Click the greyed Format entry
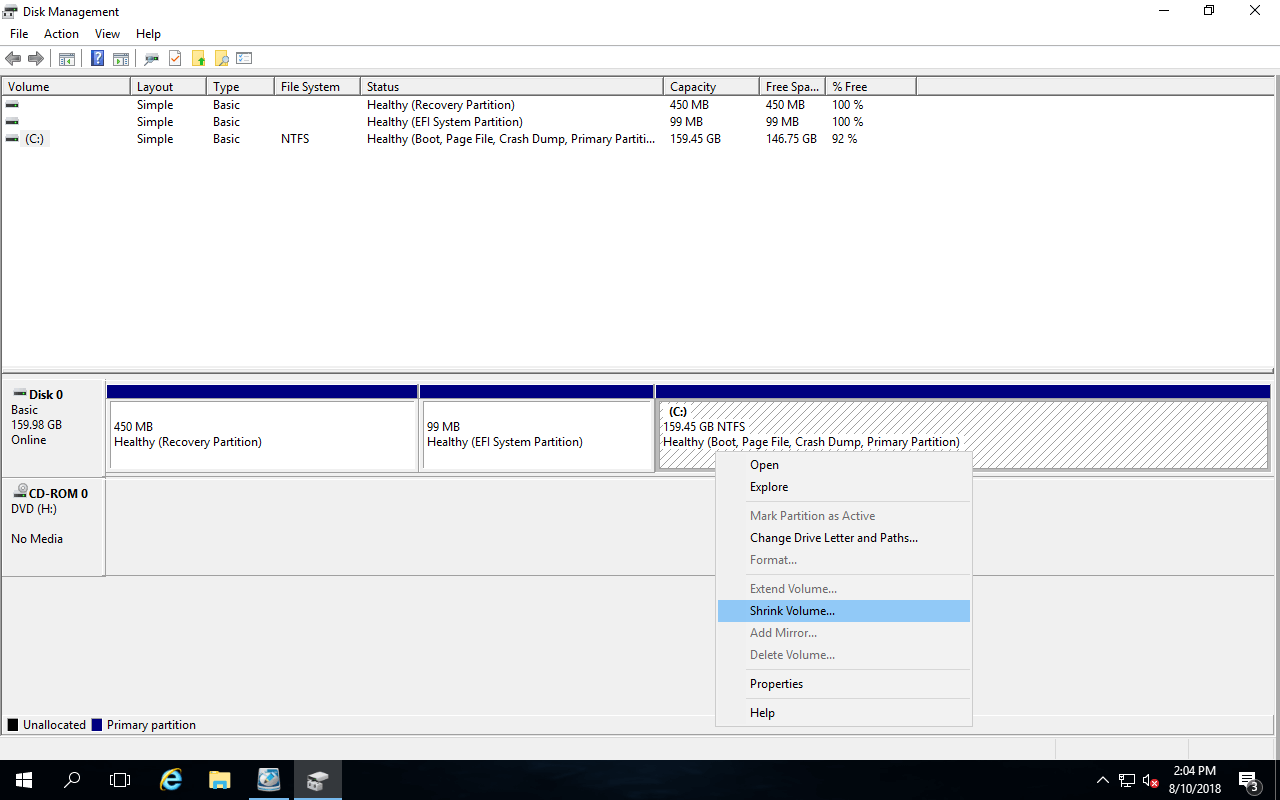This screenshot has width=1280, height=800. (844, 560)
